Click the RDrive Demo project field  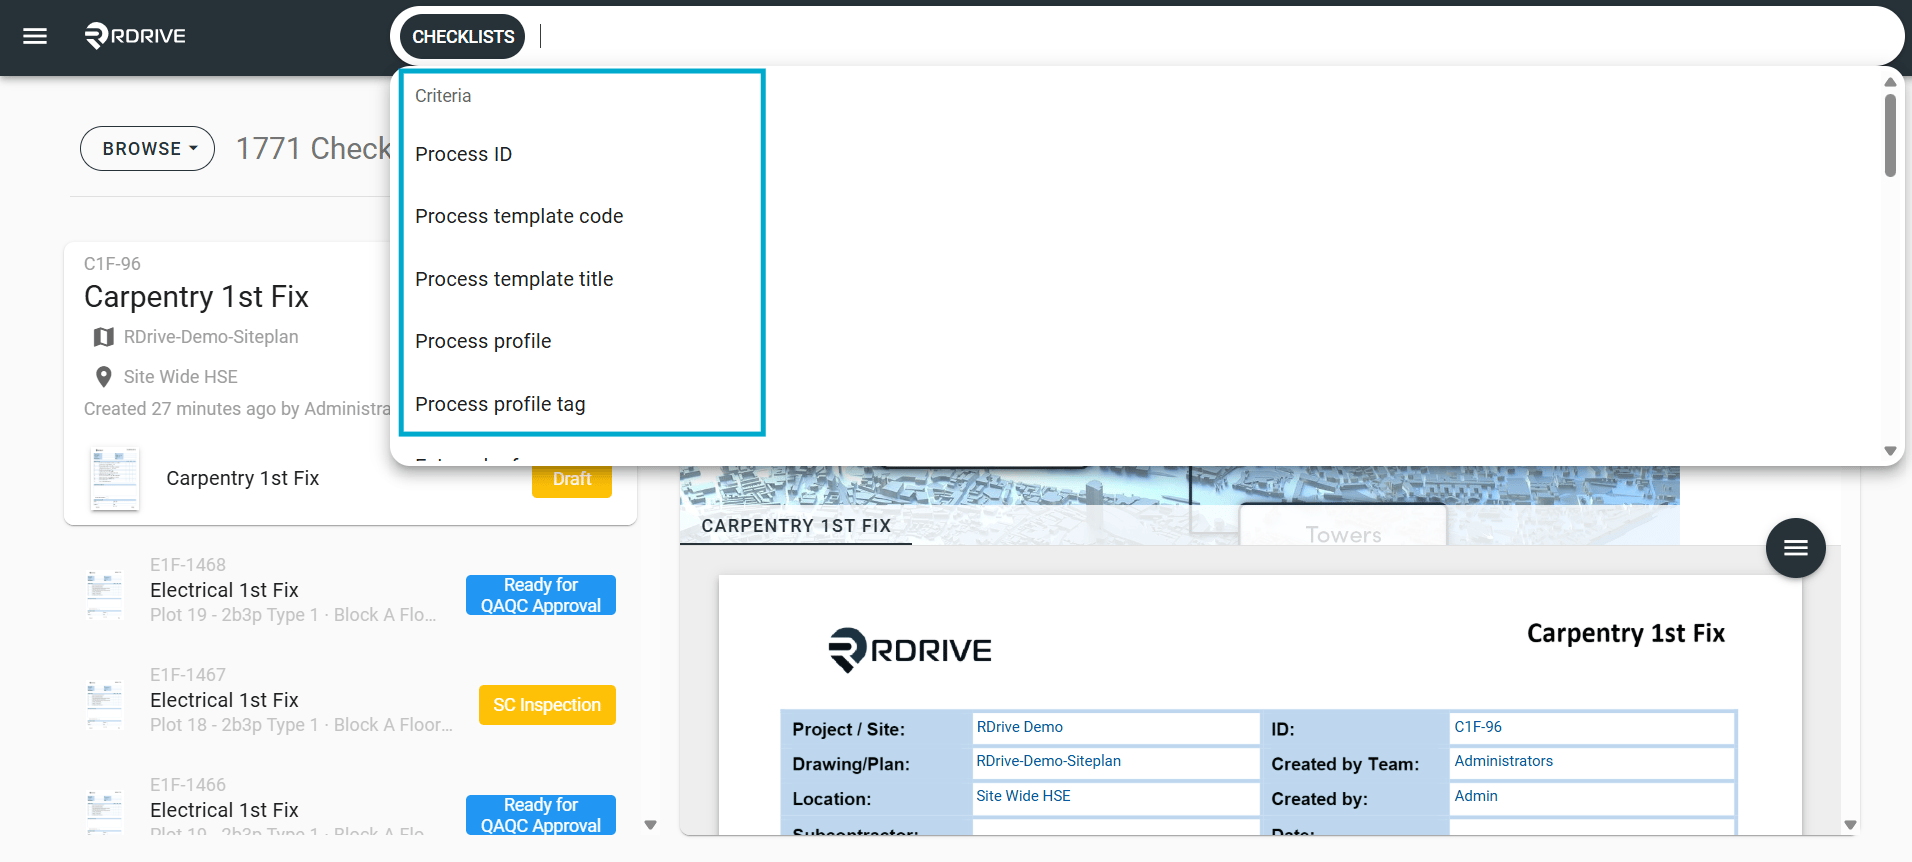[x=1115, y=728]
